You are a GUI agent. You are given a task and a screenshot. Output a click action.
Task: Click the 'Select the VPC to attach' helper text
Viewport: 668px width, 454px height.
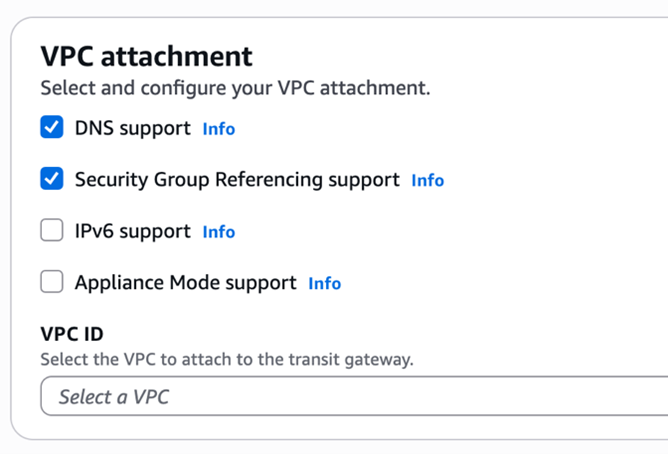[226, 358]
